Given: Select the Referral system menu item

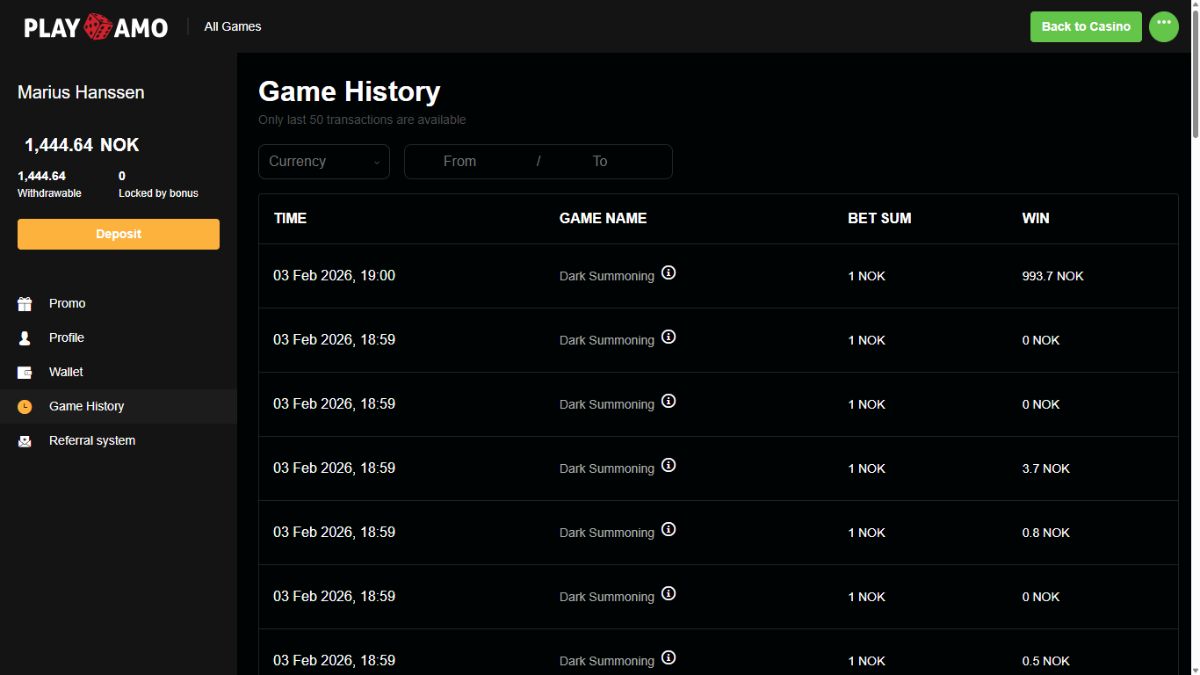Looking at the screenshot, I should tap(92, 441).
